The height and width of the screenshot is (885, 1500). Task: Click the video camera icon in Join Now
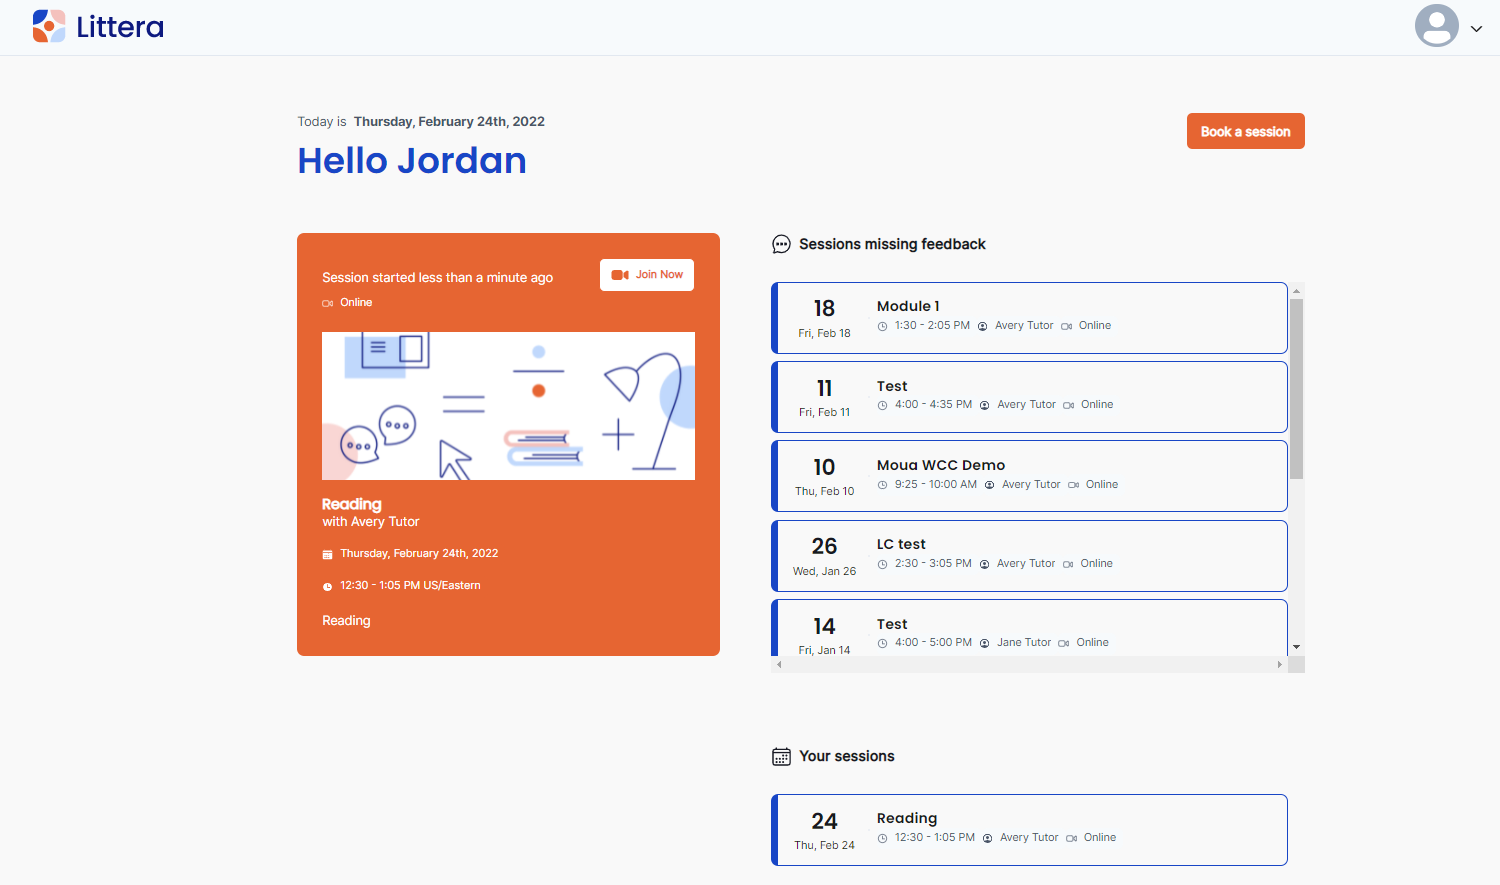point(620,275)
